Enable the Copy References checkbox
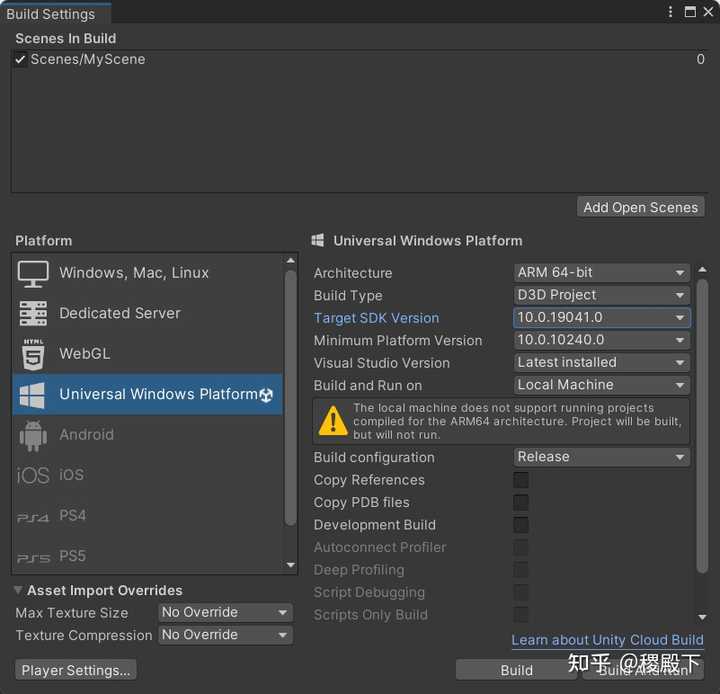Image resolution: width=720 pixels, height=694 pixels. pos(521,480)
